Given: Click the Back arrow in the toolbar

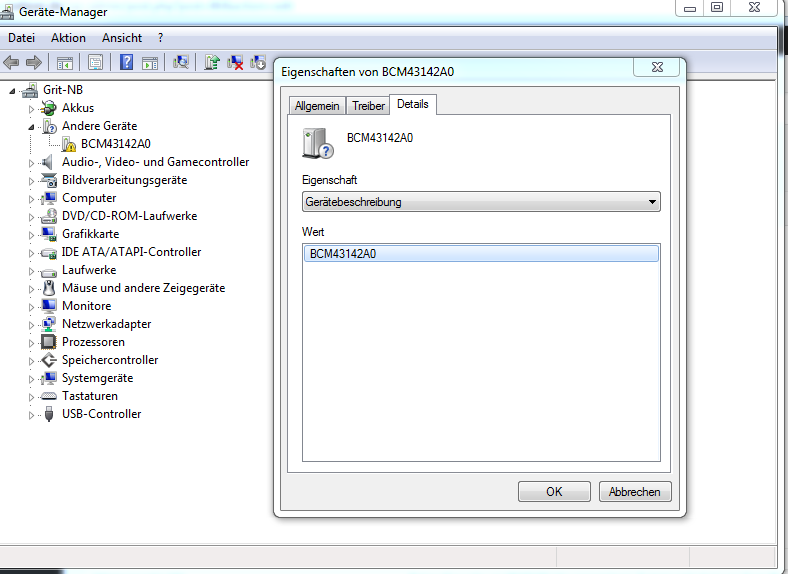Looking at the screenshot, I should pyautogui.click(x=11, y=63).
